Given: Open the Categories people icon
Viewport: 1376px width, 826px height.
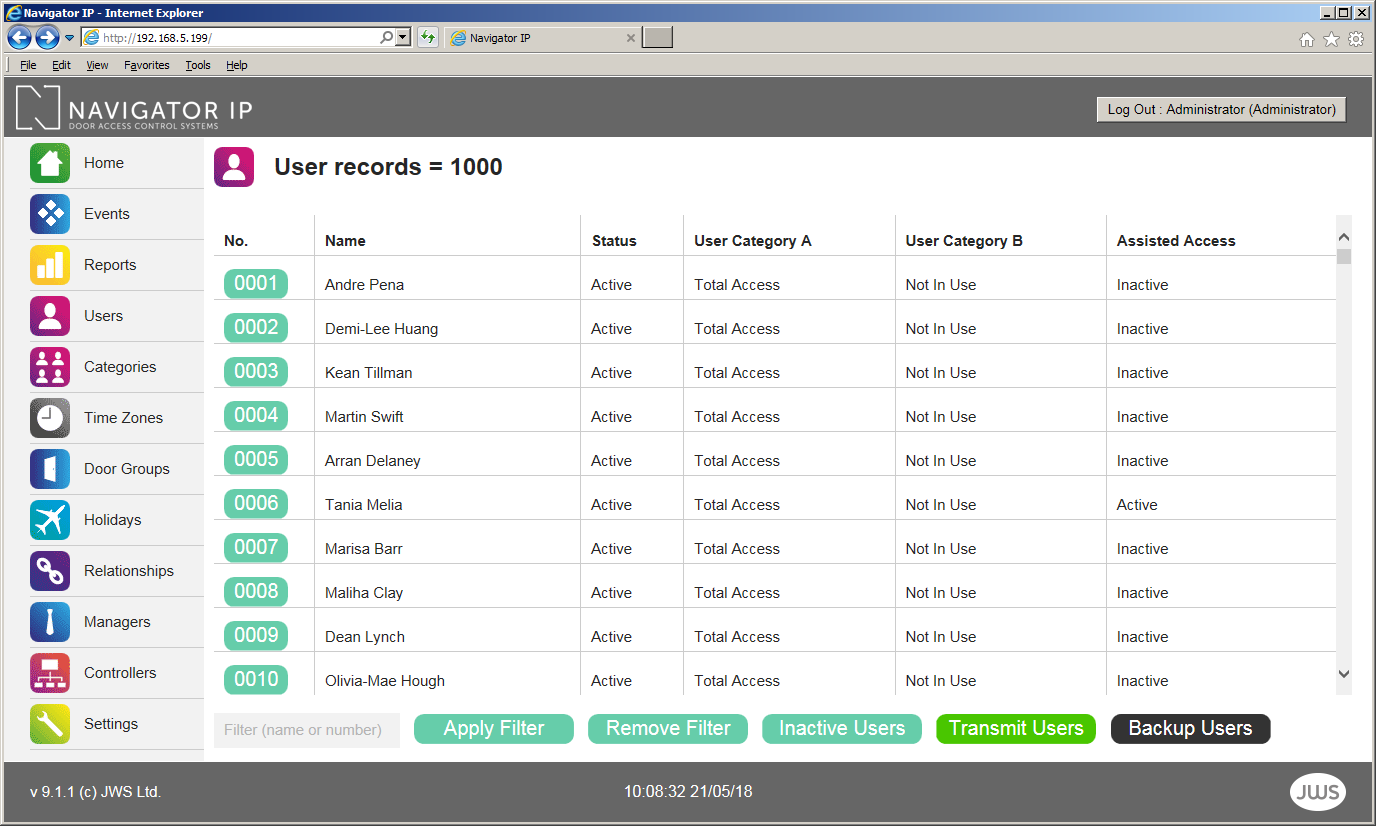Looking at the screenshot, I should coord(50,367).
